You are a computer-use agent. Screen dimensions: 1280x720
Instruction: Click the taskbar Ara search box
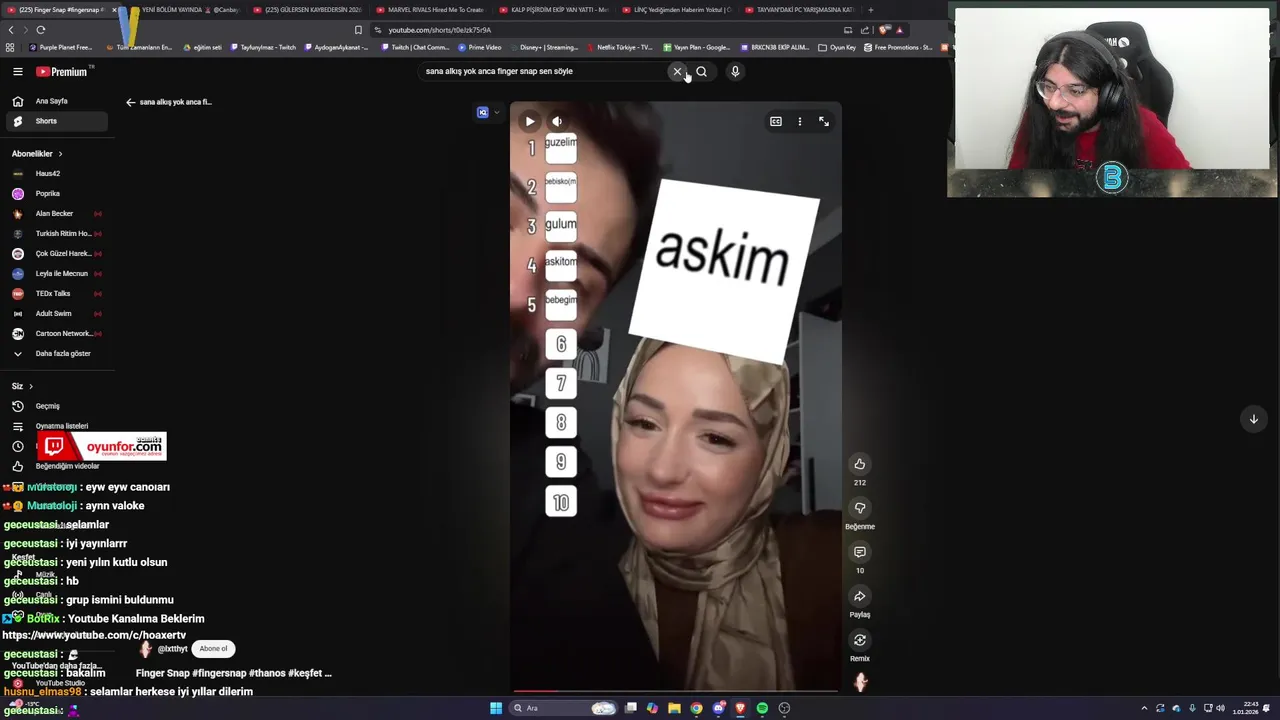tap(564, 708)
